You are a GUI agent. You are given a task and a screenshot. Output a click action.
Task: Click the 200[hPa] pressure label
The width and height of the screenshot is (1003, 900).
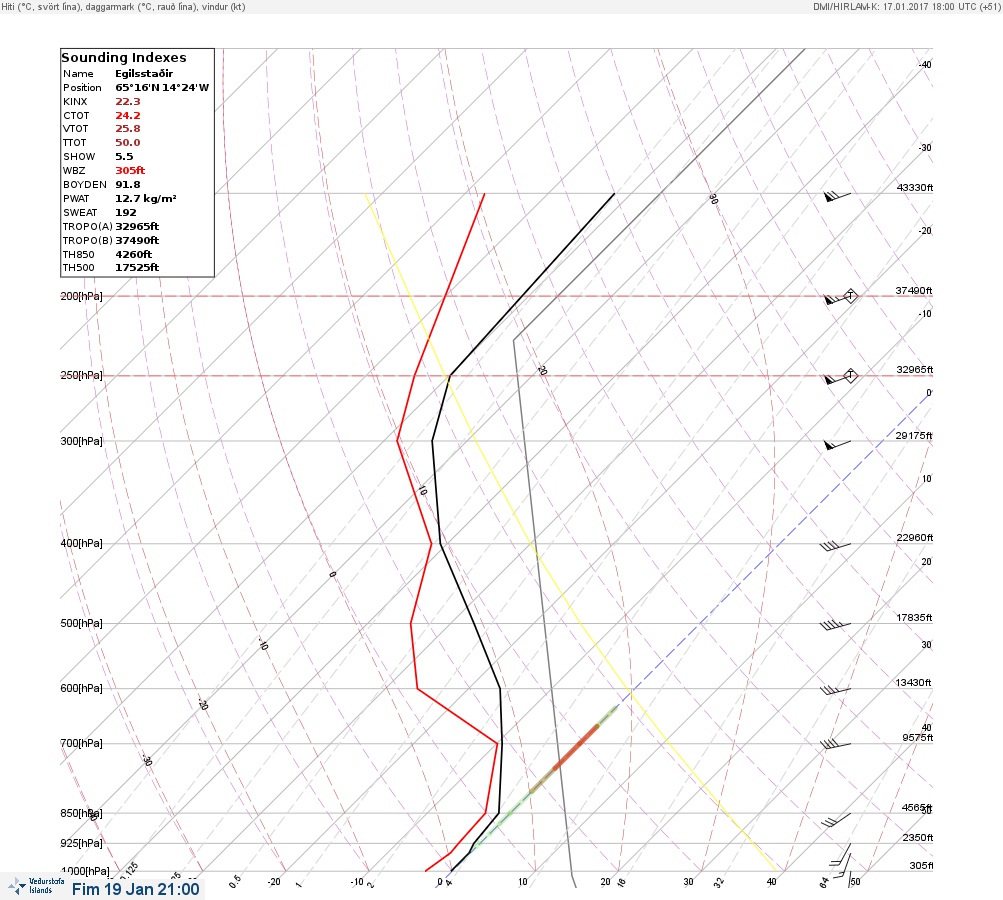(81, 296)
